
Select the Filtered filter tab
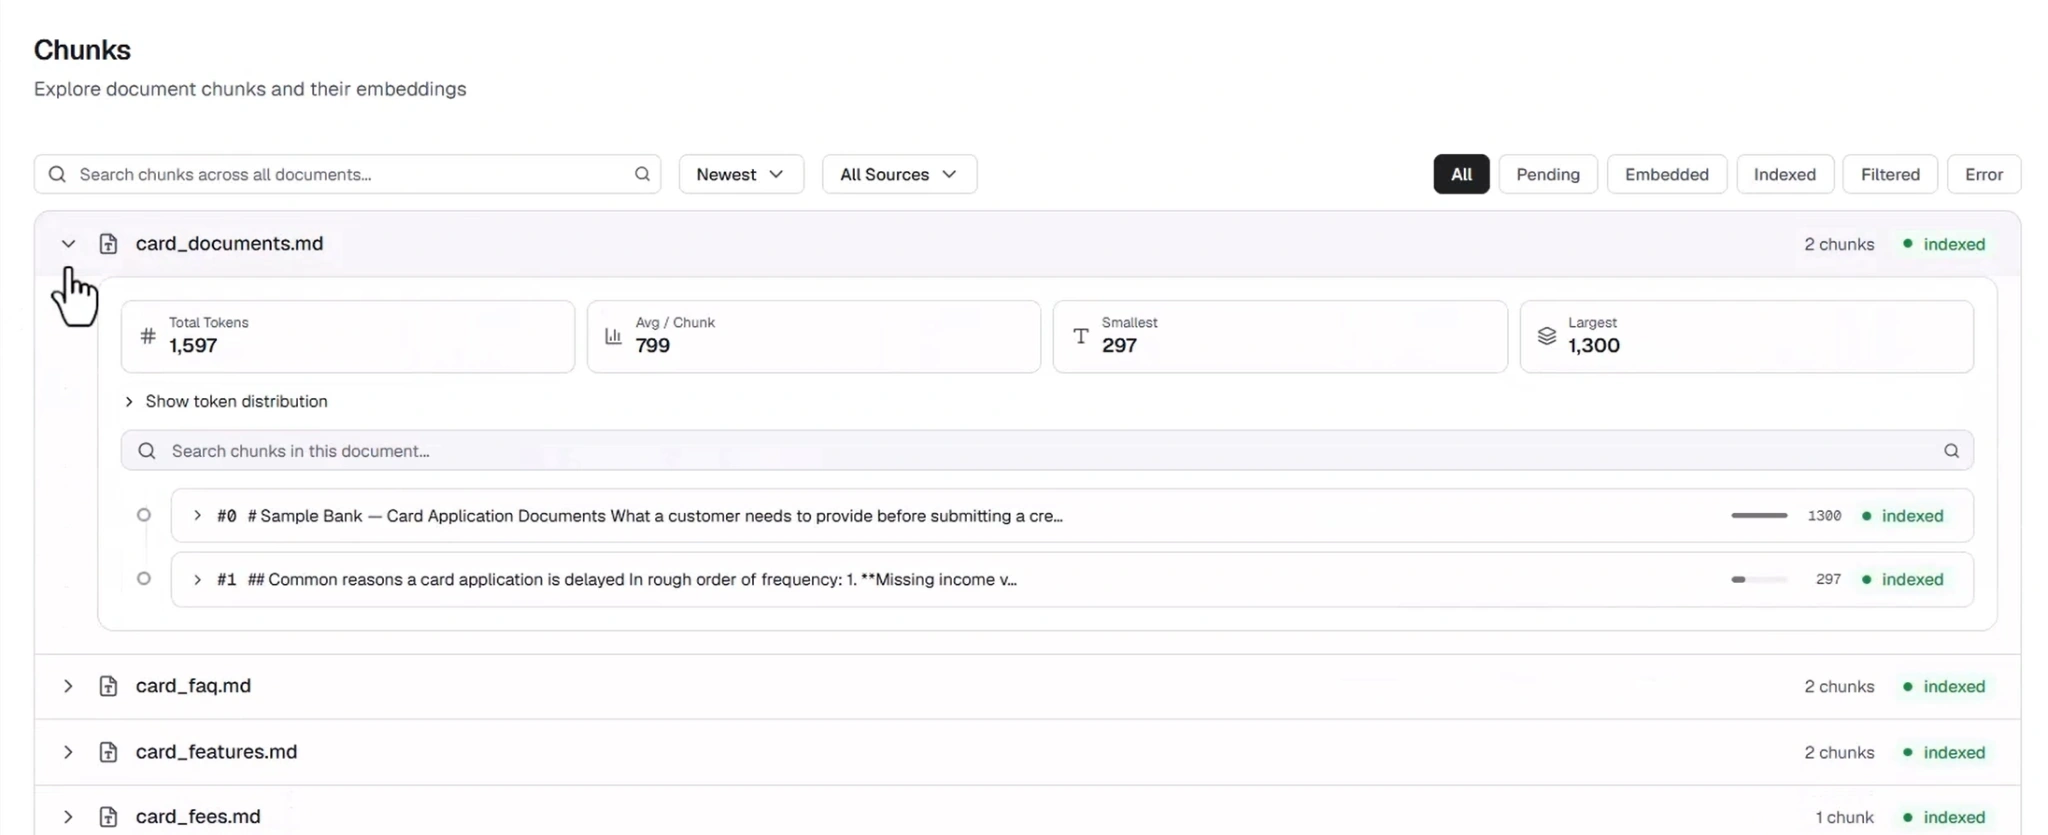(x=1890, y=174)
